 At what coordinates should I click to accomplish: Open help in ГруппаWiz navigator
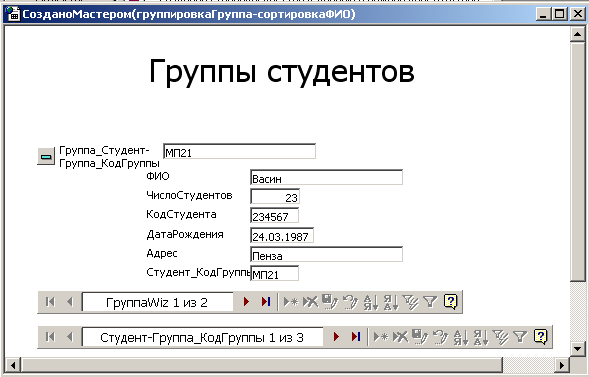point(450,302)
